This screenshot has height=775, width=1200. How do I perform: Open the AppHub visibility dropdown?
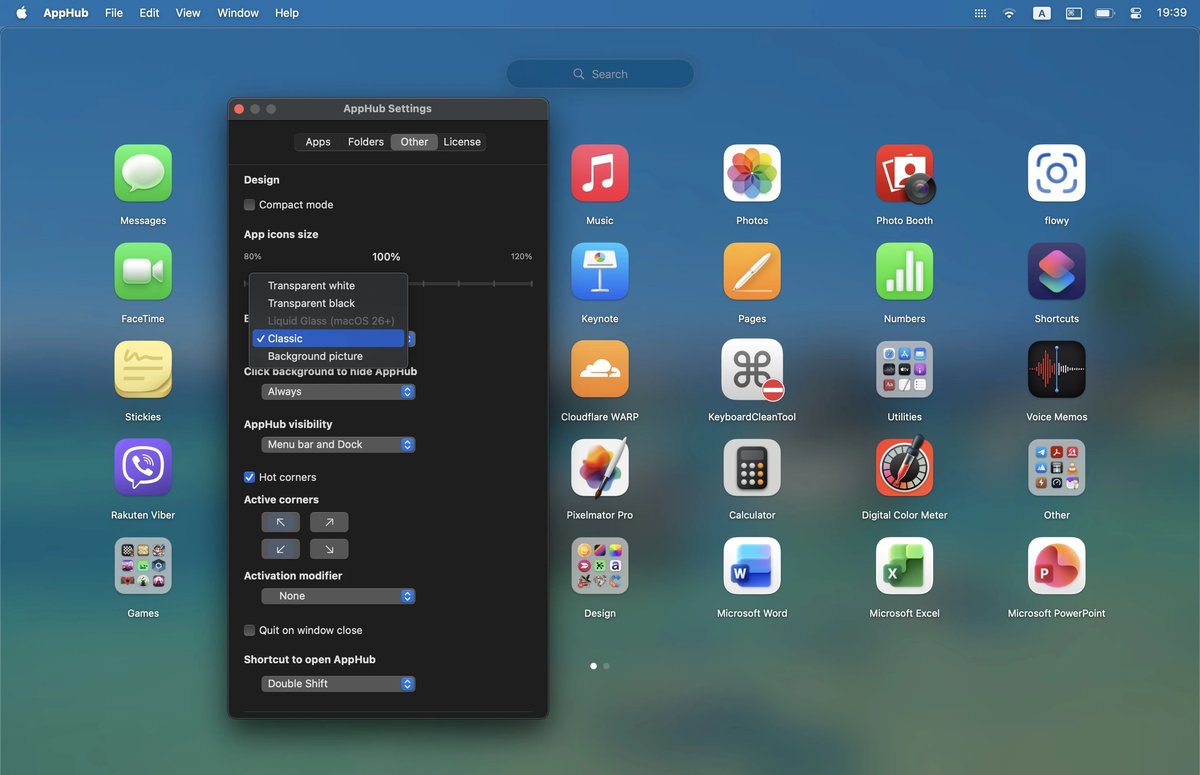pos(338,444)
